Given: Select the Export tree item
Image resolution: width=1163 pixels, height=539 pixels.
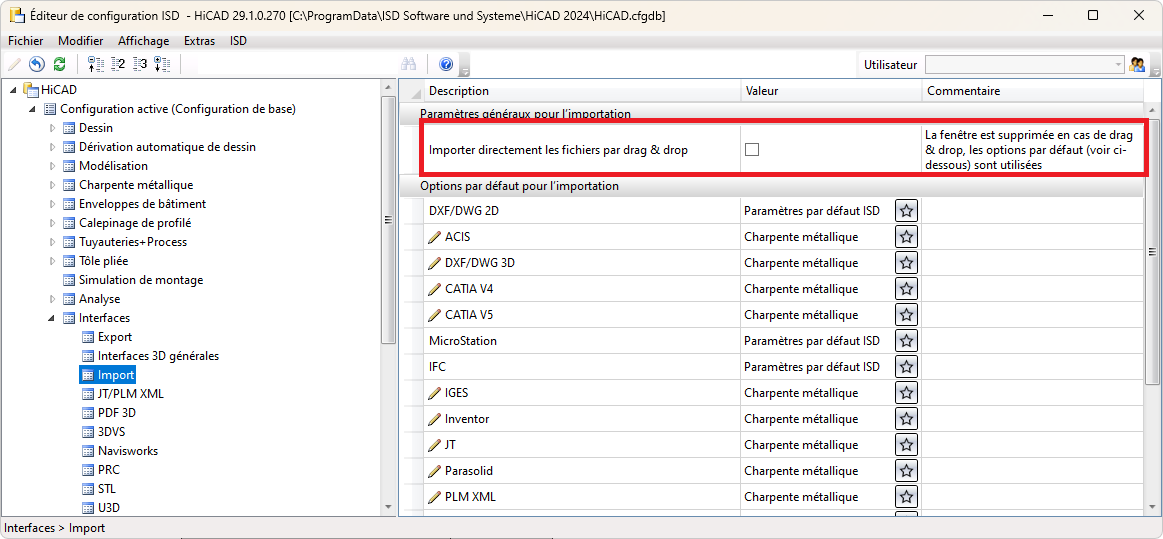Looking at the screenshot, I should tap(115, 337).
